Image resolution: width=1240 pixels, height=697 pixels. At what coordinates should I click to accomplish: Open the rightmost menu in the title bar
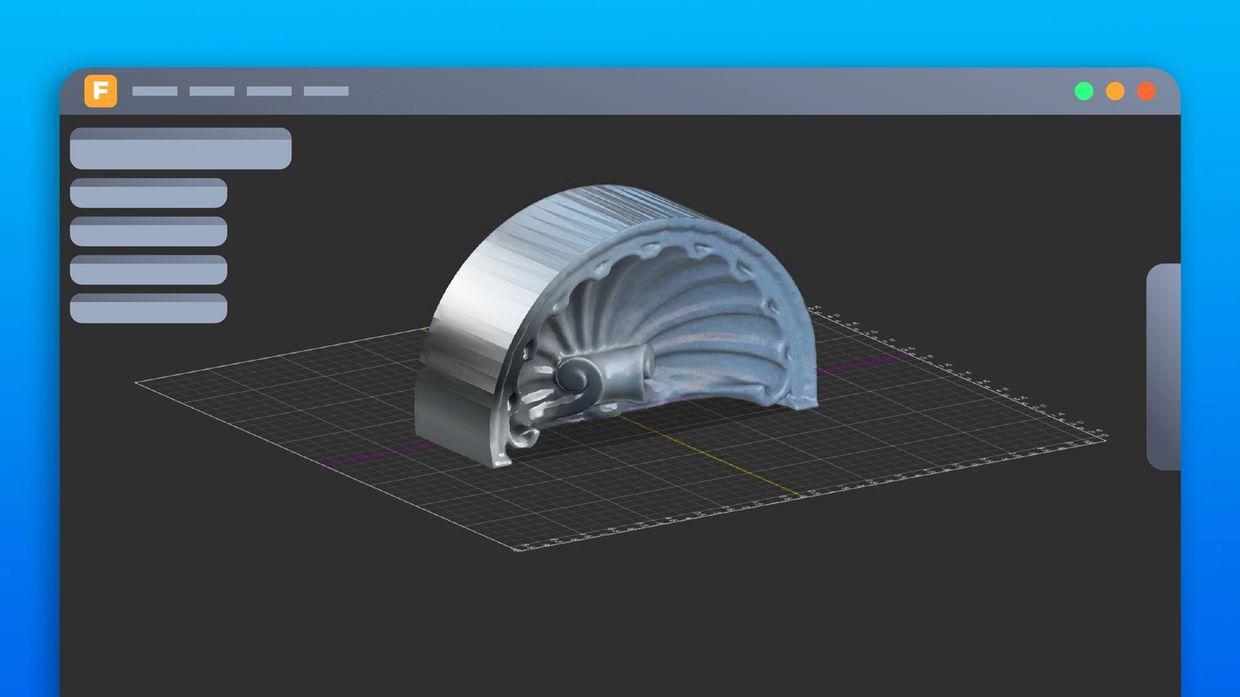coord(325,90)
